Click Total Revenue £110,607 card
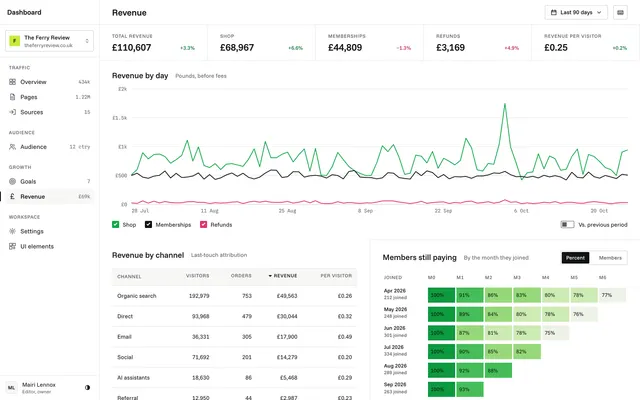 pyautogui.click(x=153, y=43)
